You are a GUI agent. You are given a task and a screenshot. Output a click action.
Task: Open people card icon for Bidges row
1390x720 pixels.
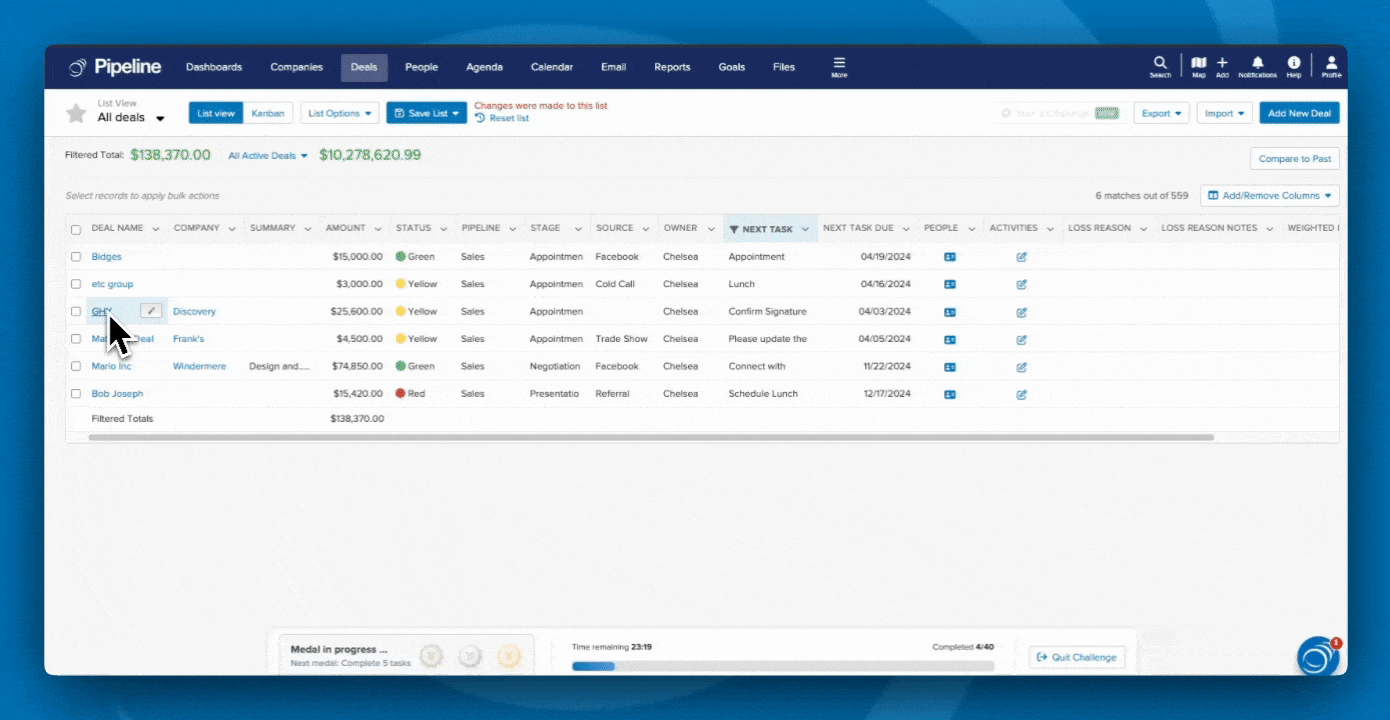(950, 257)
